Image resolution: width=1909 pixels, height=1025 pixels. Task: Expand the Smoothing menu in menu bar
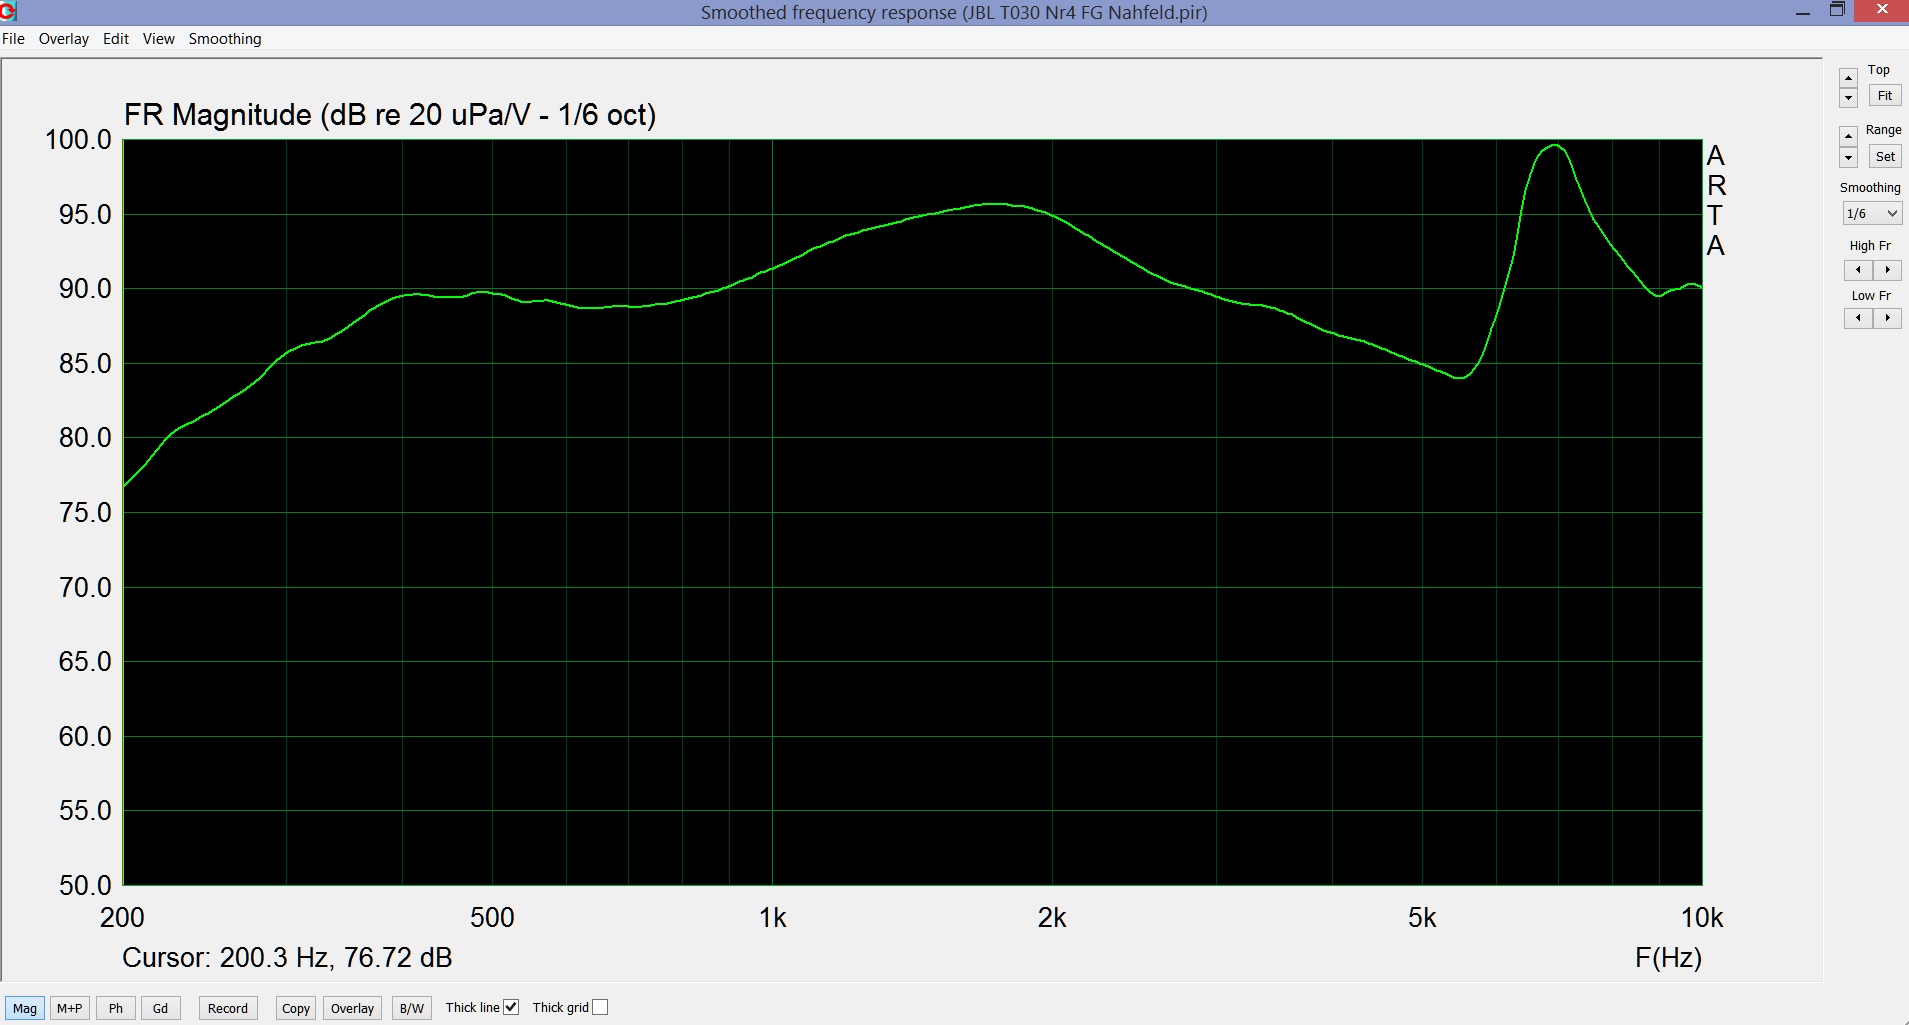[x=225, y=39]
